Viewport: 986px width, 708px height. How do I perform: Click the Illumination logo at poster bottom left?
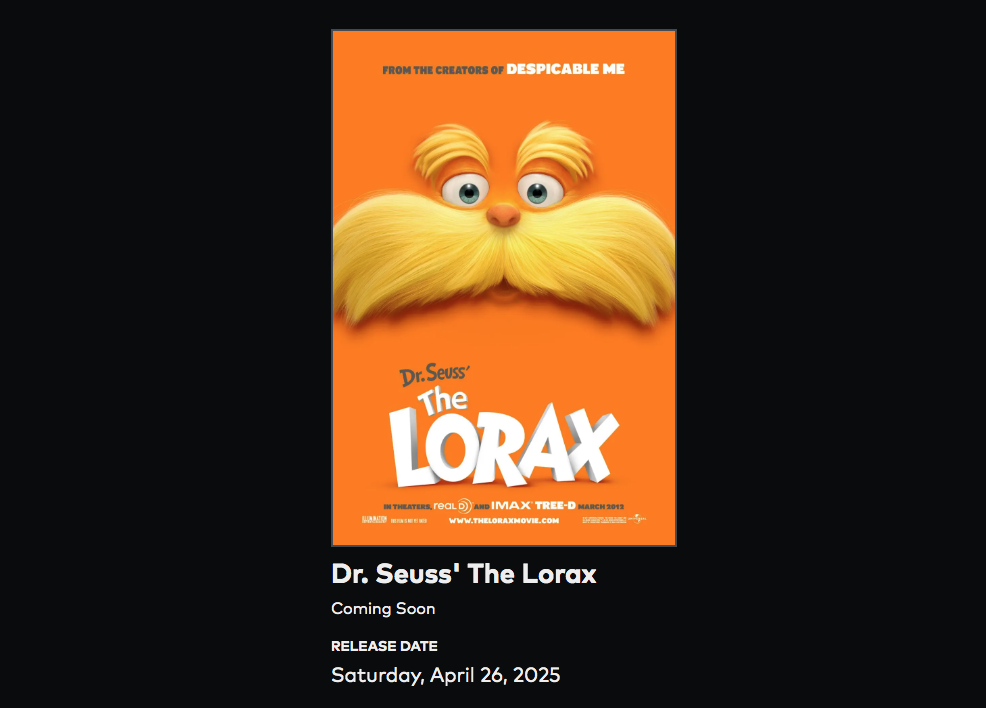(374, 519)
